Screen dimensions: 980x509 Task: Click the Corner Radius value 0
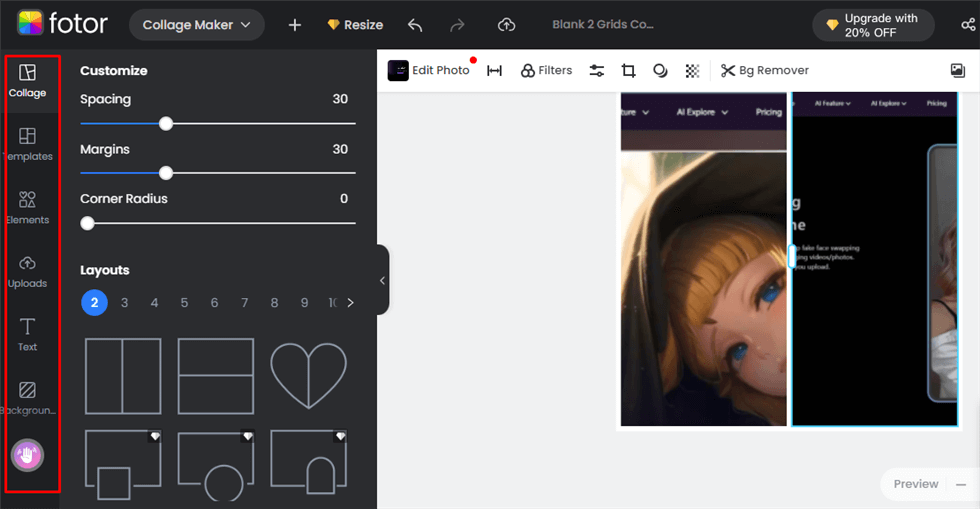344,198
